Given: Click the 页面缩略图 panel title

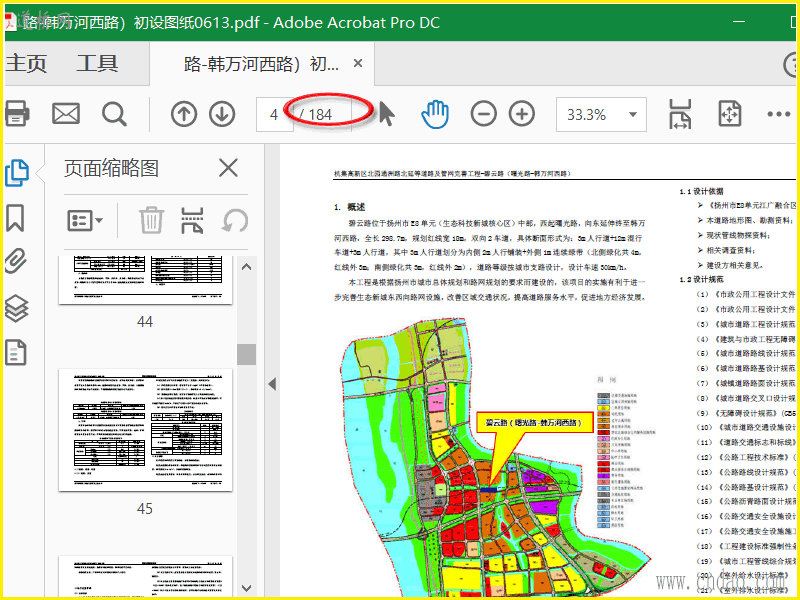Looking at the screenshot, I should pos(111,168).
